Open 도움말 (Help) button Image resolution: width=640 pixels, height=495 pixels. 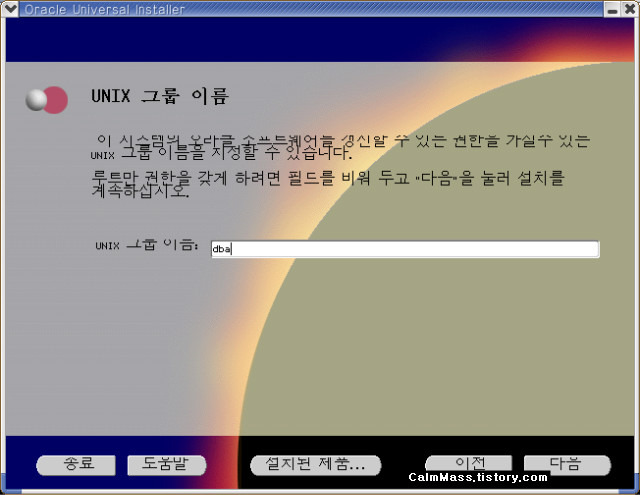pyautogui.click(x=167, y=465)
